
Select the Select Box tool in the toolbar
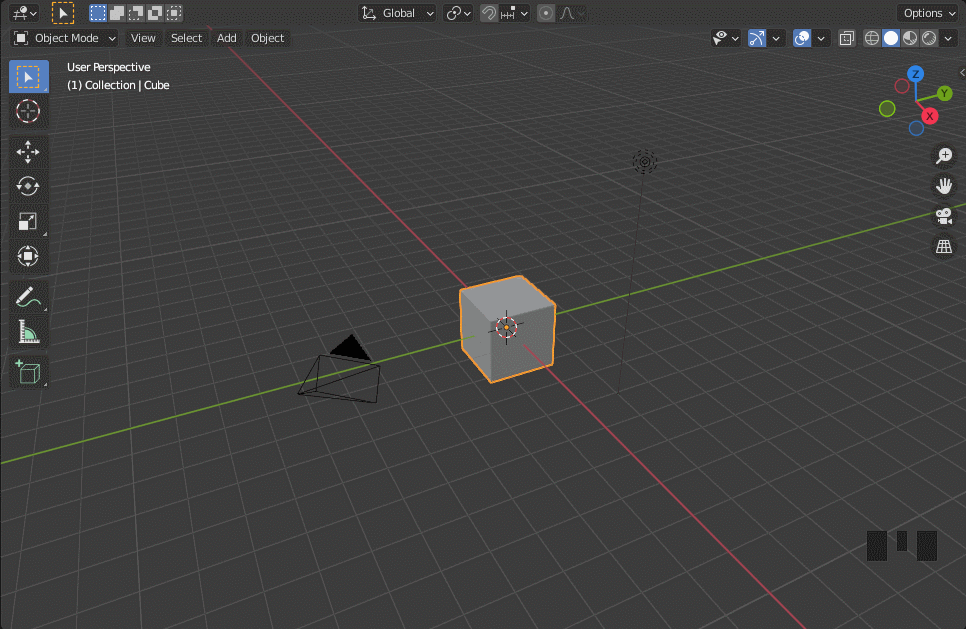[x=28, y=76]
